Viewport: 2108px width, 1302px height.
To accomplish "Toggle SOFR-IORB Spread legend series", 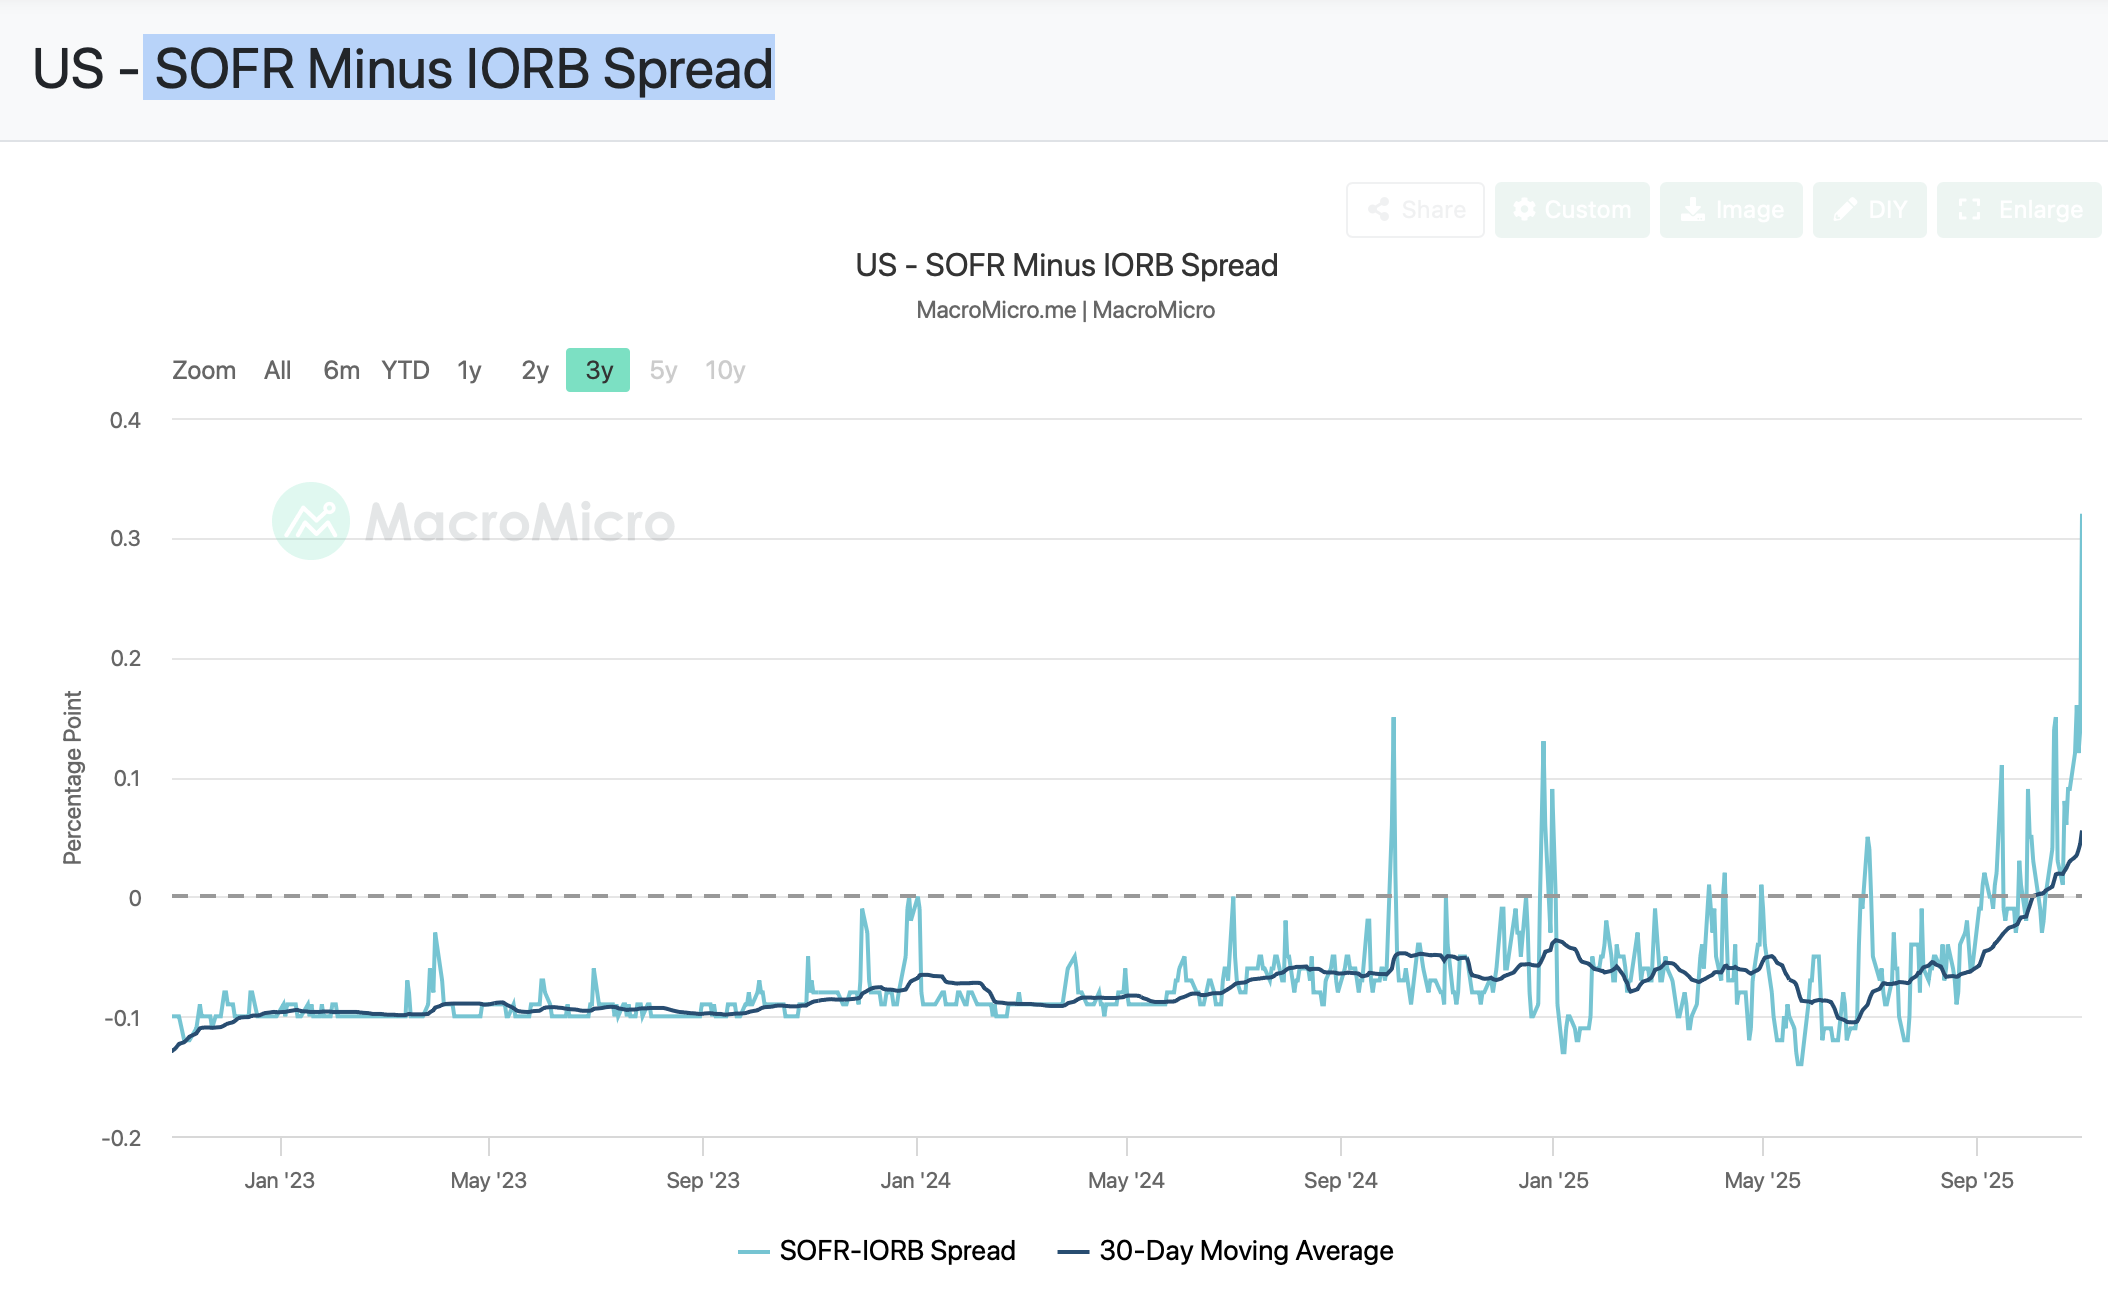I will (x=897, y=1250).
